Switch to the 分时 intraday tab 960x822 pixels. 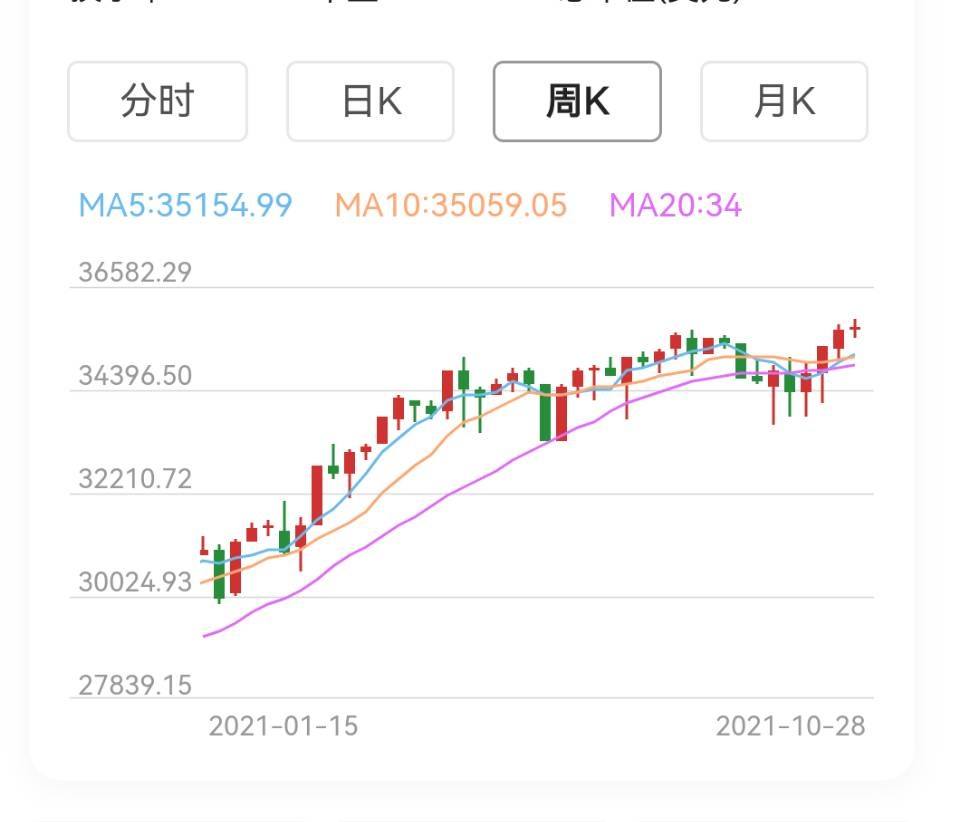[157, 101]
